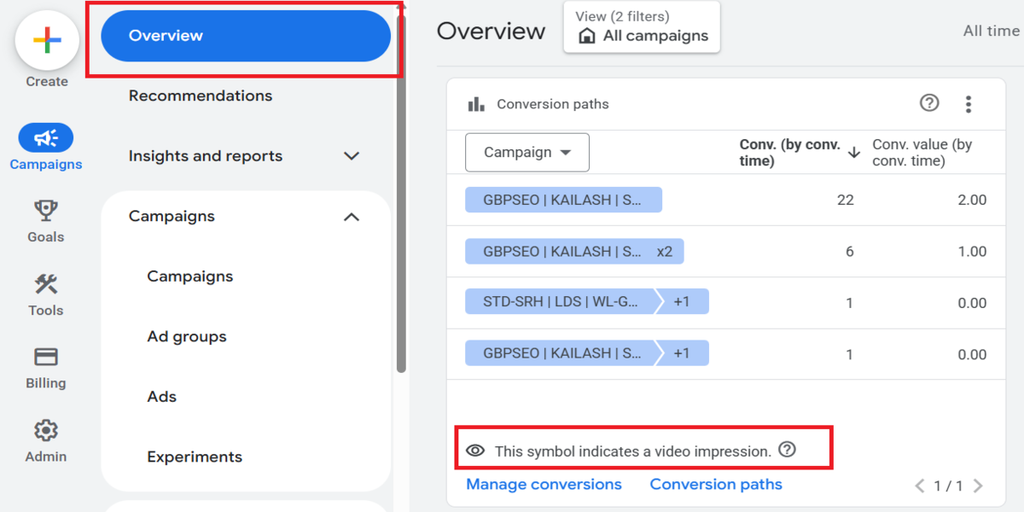
Task: Click the STD-SRH | LDS | WL-G chip
Action: 560,302
